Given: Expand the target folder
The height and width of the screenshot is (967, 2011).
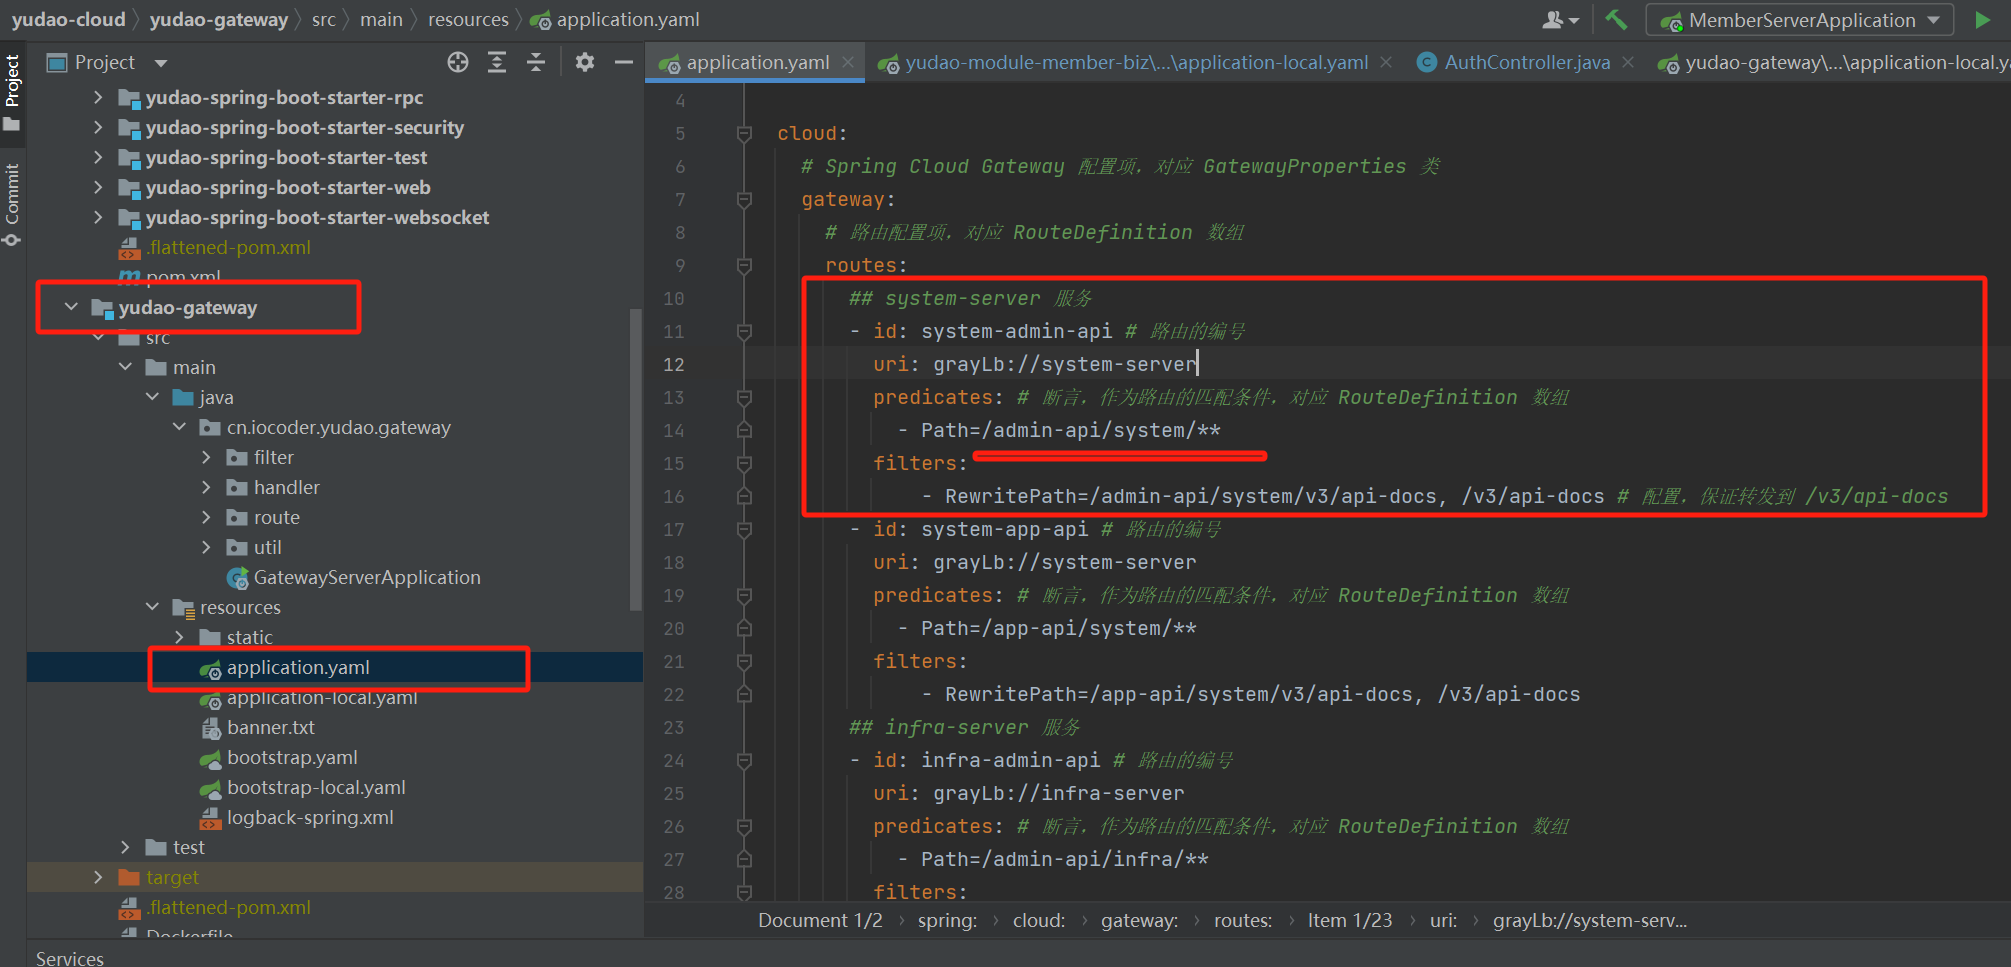Looking at the screenshot, I should tap(98, 877).
